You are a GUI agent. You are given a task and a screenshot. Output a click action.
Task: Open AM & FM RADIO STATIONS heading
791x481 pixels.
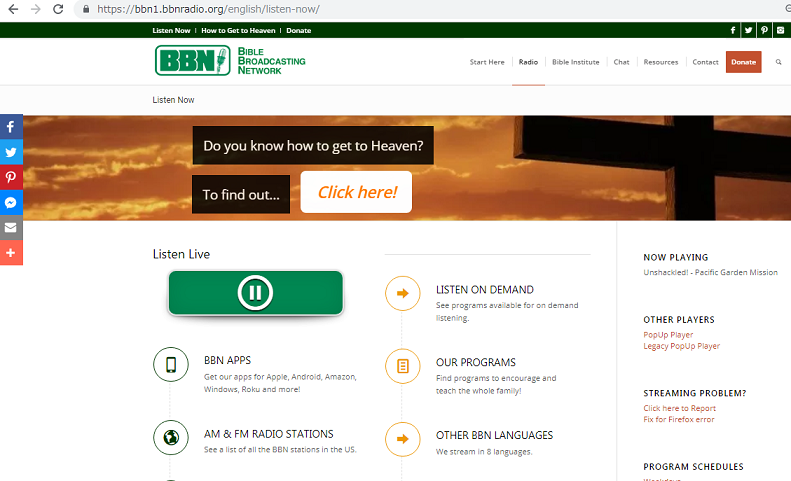[269, 434]
